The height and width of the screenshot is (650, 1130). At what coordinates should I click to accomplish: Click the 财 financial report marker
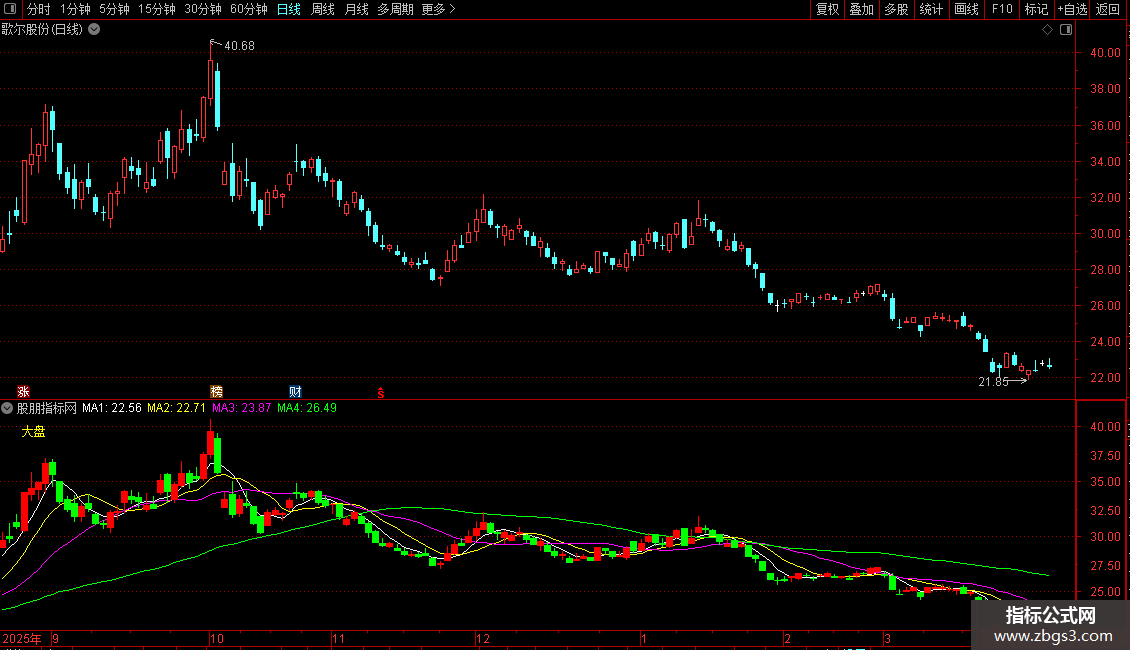[295, 391]
